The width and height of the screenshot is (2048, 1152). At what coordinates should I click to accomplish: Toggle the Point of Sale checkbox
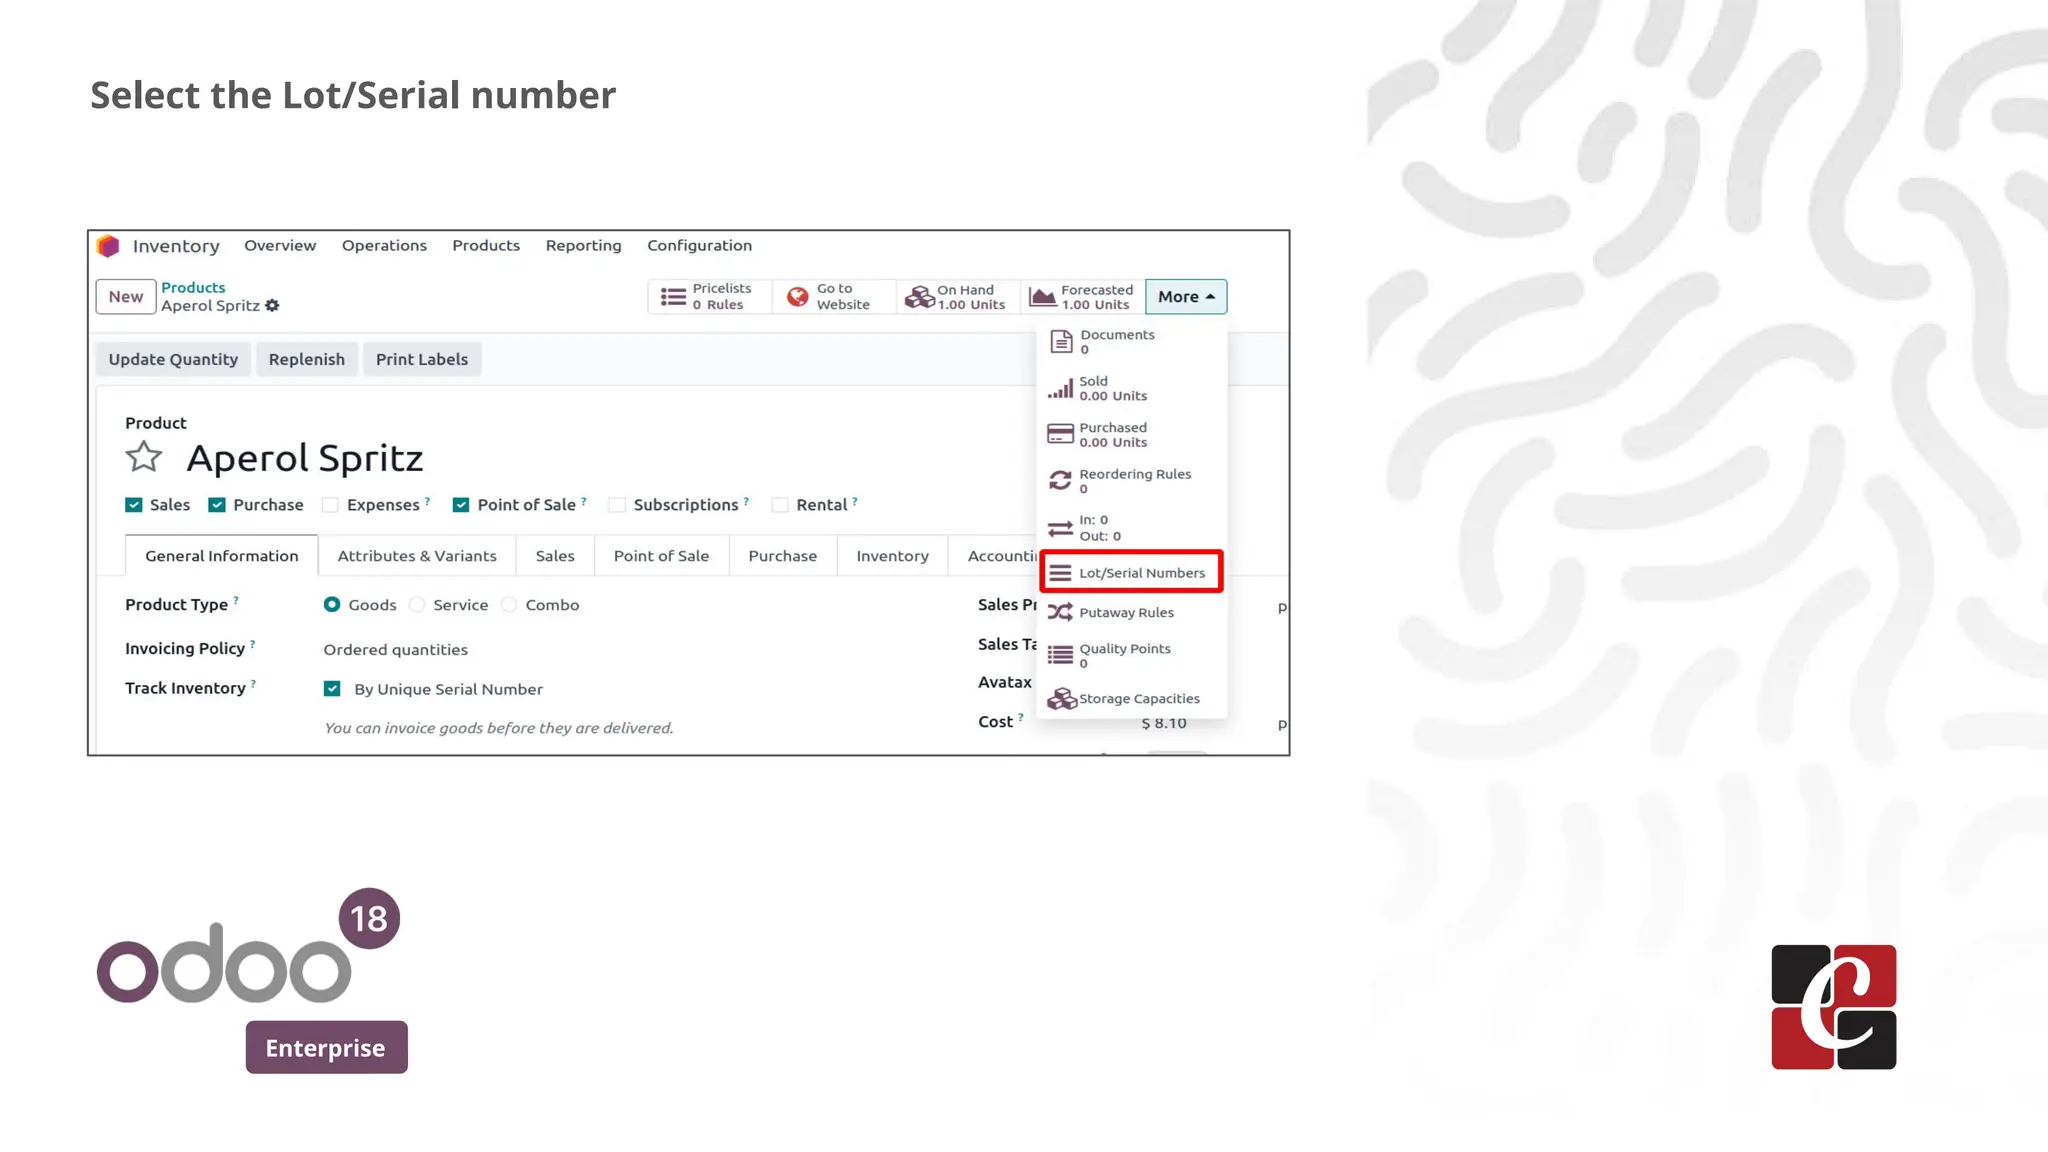coord(461,505)
